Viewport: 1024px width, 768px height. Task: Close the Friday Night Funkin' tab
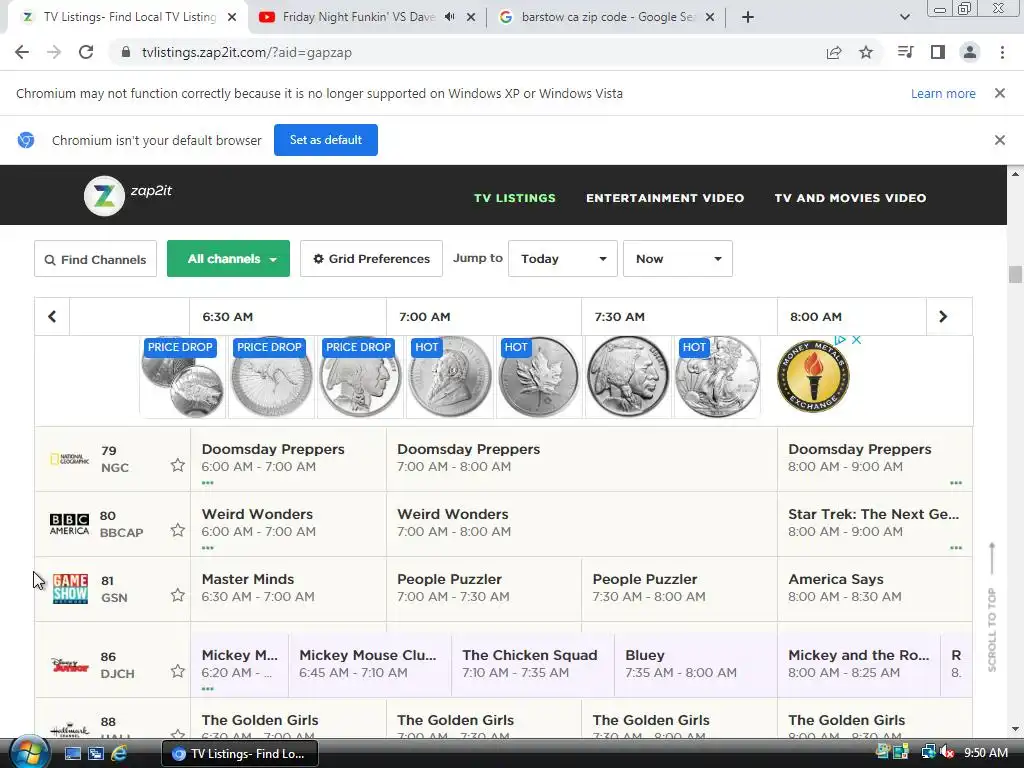coord(471,17)
